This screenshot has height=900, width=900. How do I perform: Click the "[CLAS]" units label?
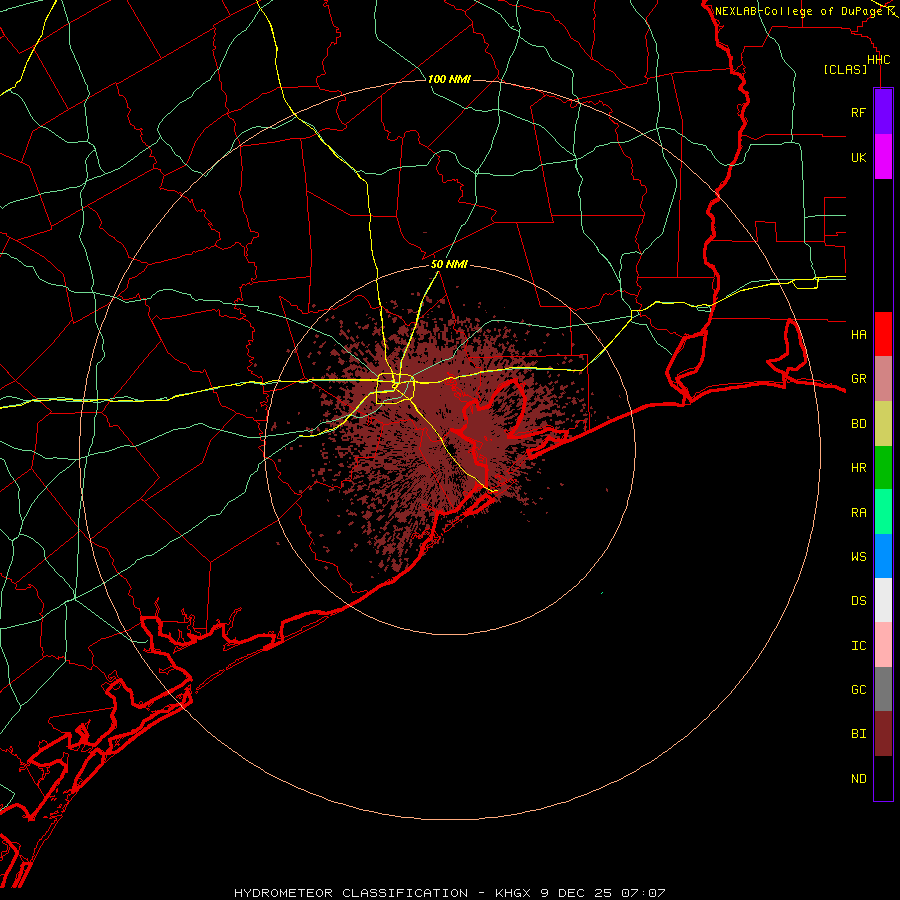(x=845, y=69)
